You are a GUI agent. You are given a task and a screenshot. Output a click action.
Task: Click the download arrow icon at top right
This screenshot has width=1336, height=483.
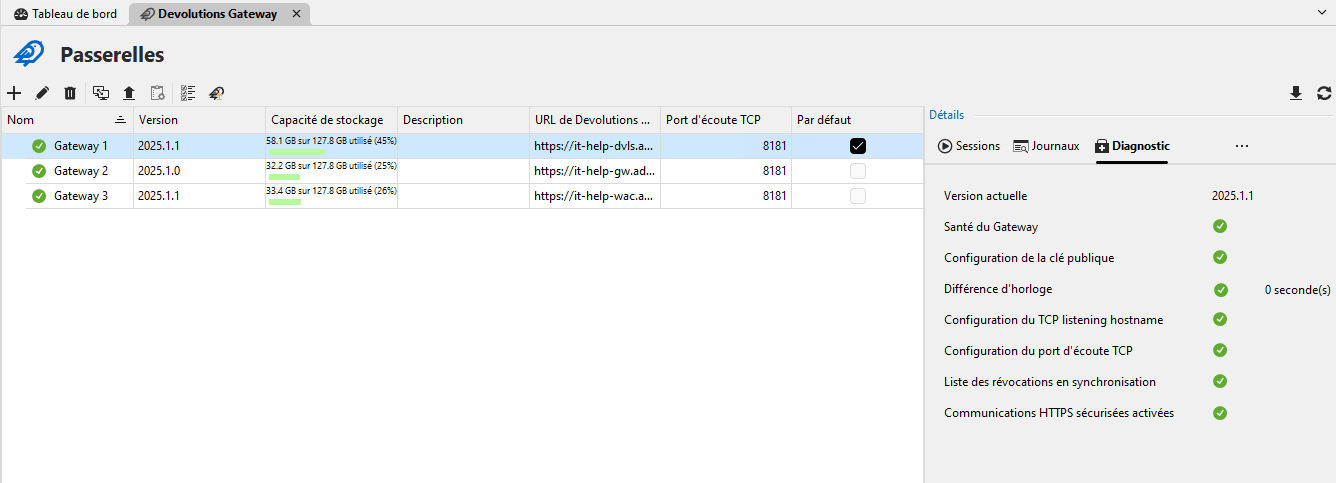tap(1296, 93)
